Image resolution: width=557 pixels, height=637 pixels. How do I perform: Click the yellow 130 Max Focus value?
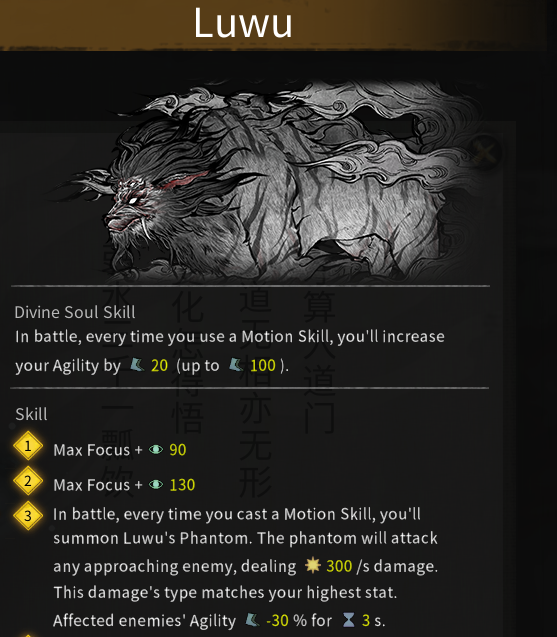point(182,485)
